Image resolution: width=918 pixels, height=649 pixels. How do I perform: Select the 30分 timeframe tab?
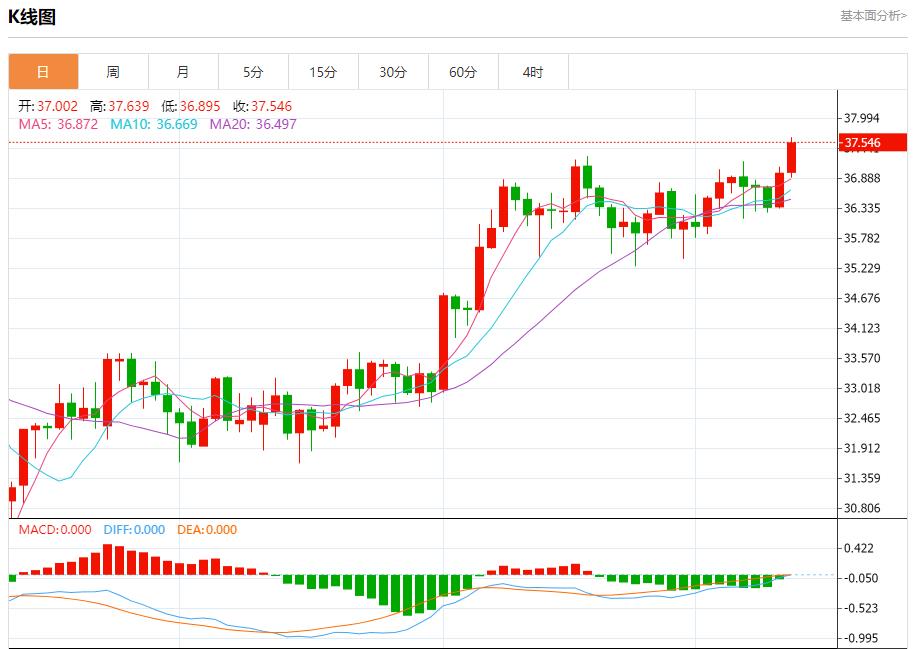tap(393, 72)
